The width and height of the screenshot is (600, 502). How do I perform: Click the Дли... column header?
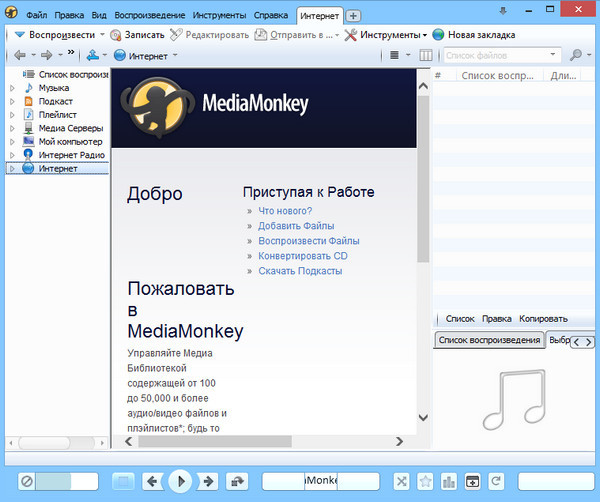[x=563, y=76]
